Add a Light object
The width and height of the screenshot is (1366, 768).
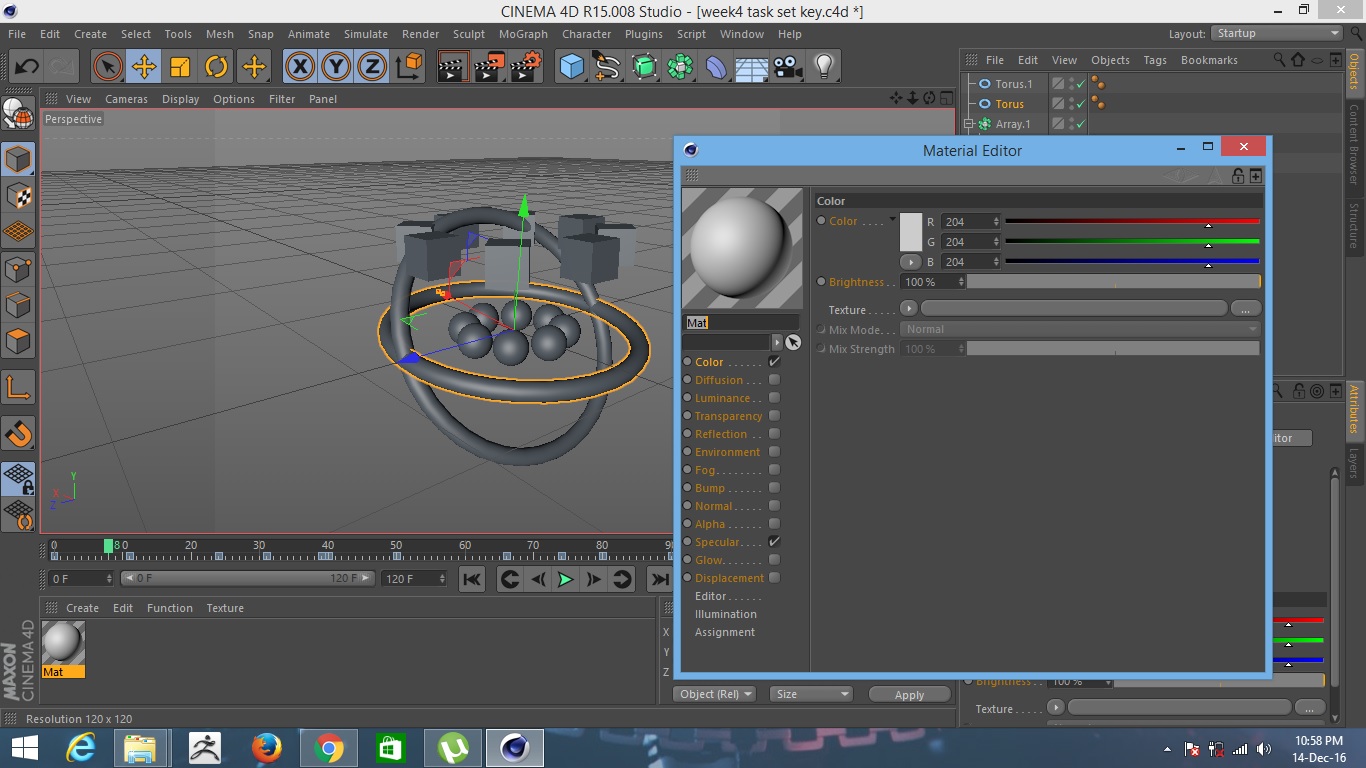[x=824, y=67]
